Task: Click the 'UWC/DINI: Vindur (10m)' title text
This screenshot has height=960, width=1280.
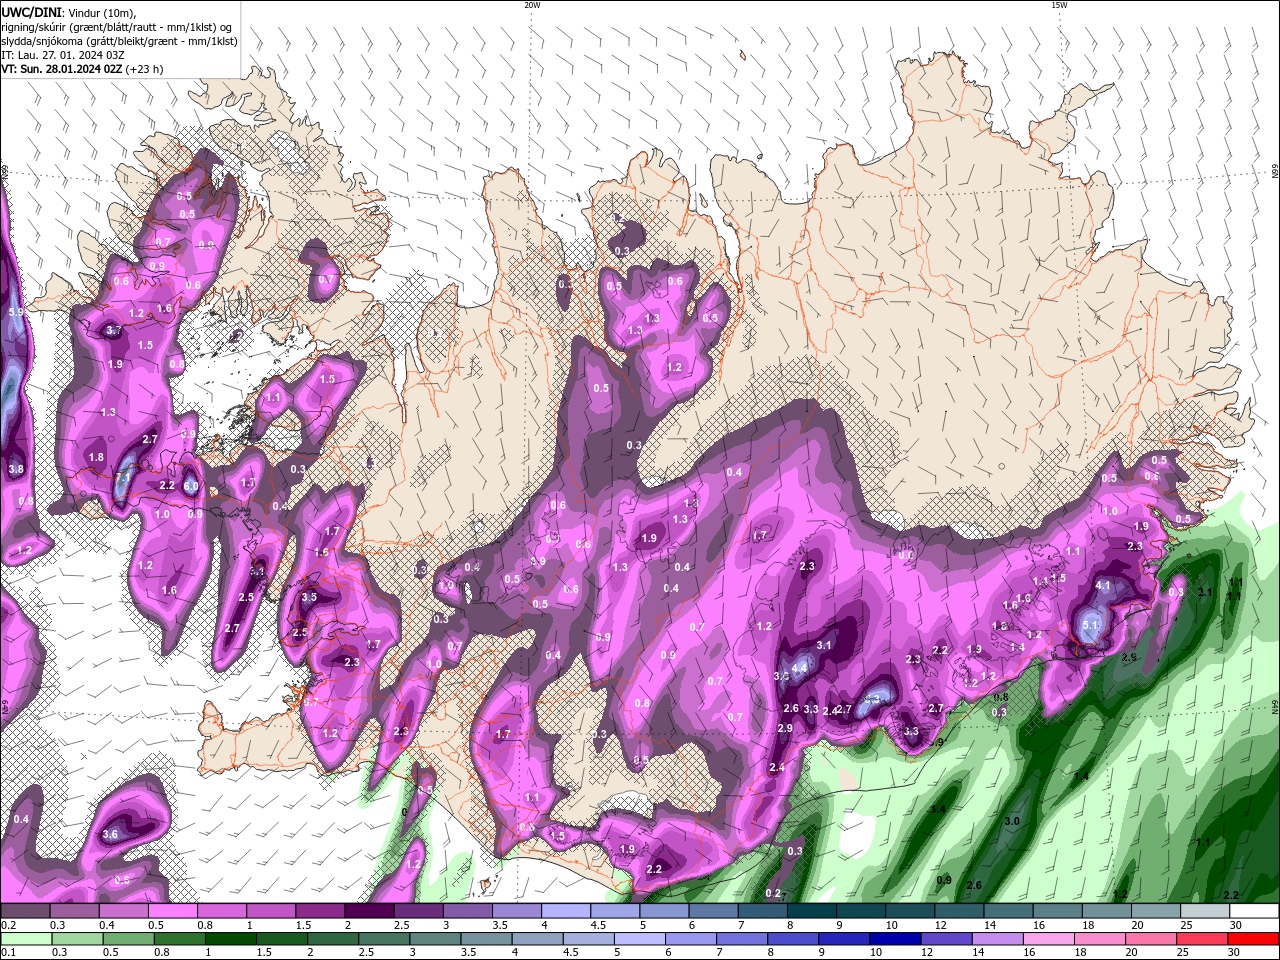Action: pyautogui.click(x=68, y=12)
